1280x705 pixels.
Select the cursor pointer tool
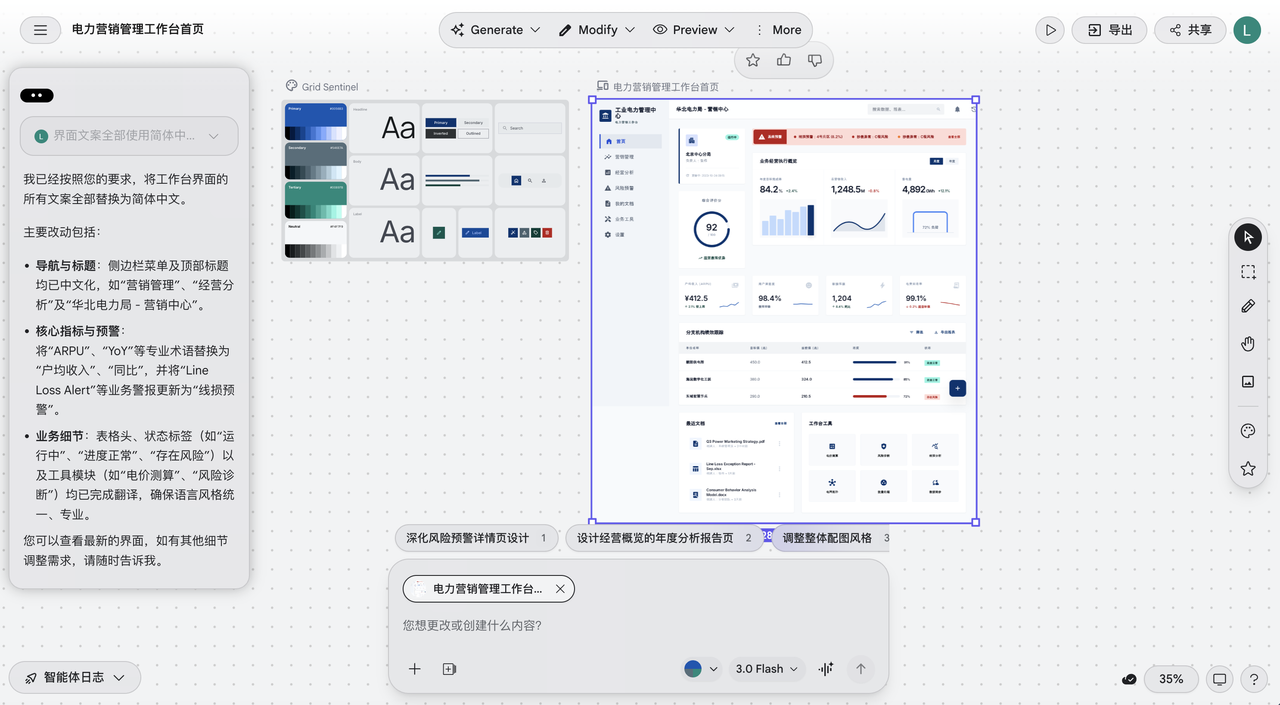1248,237
